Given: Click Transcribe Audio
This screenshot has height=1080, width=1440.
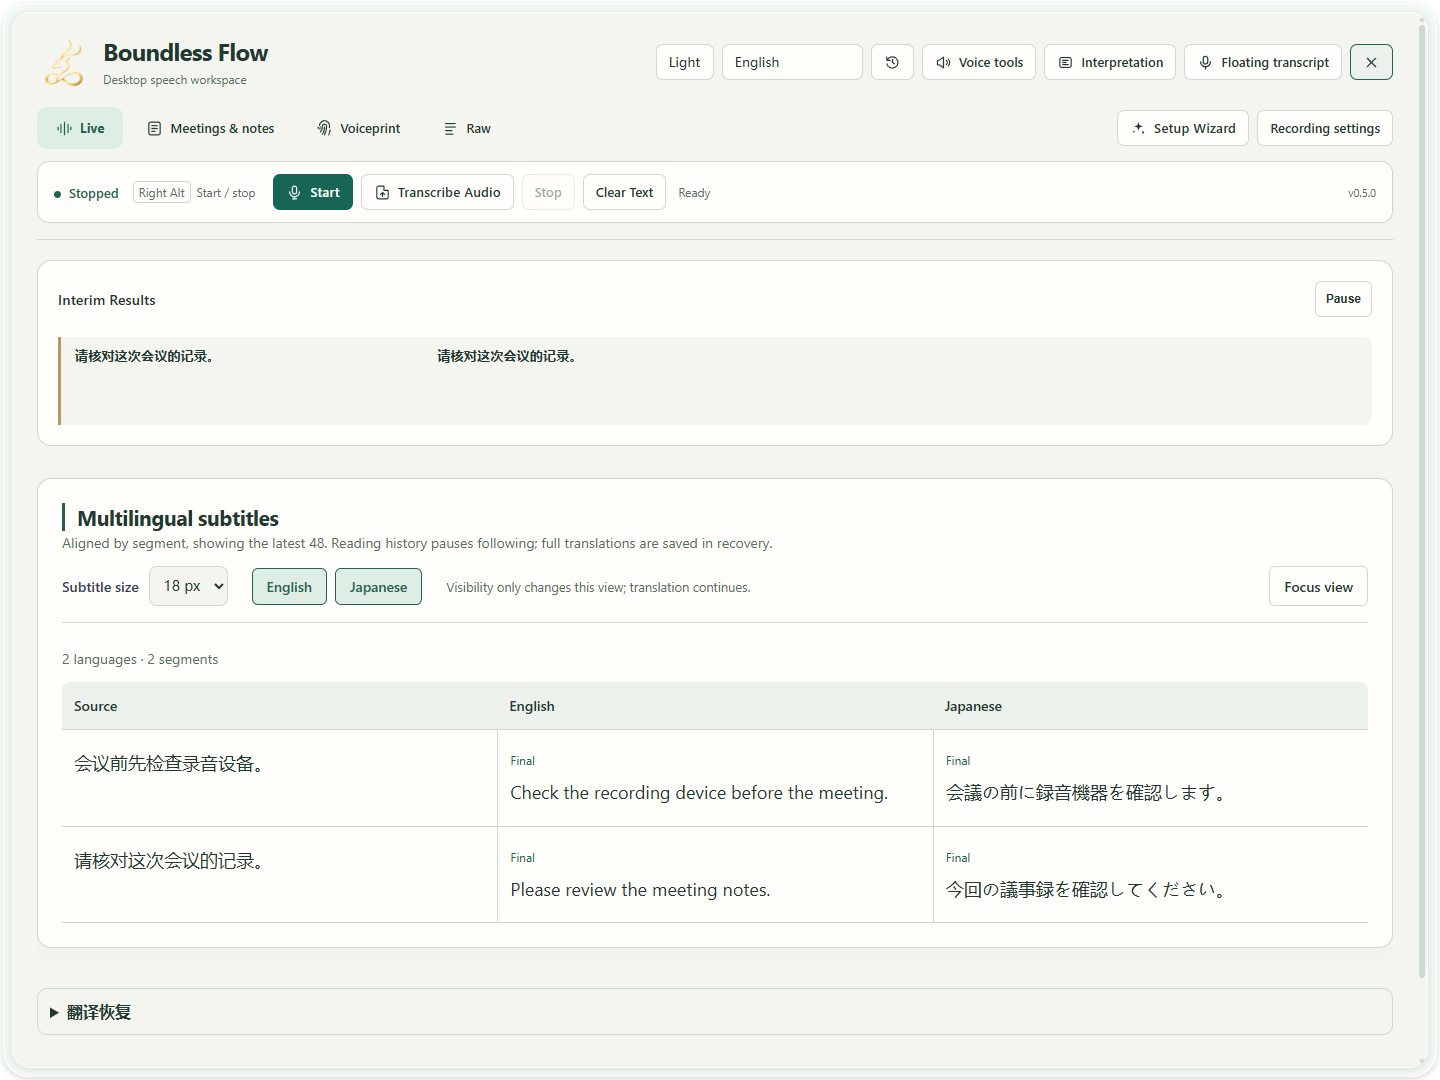Looking at the screenshot, I should pos(437,192).
